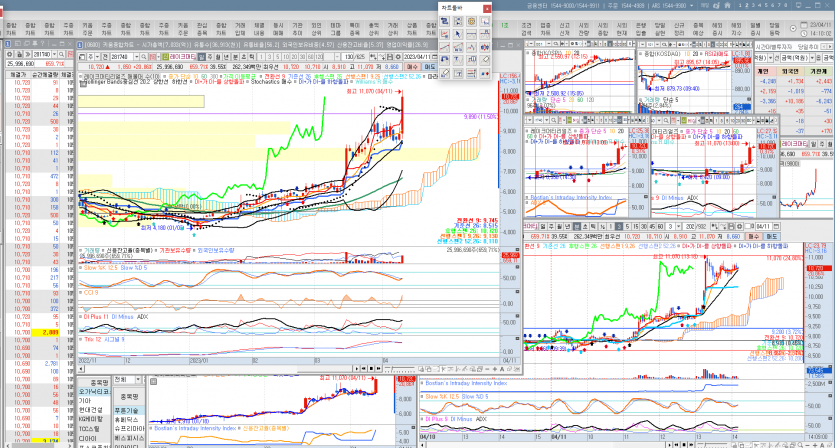Click the gear icon in left tick panel

[x=10, y=54]
